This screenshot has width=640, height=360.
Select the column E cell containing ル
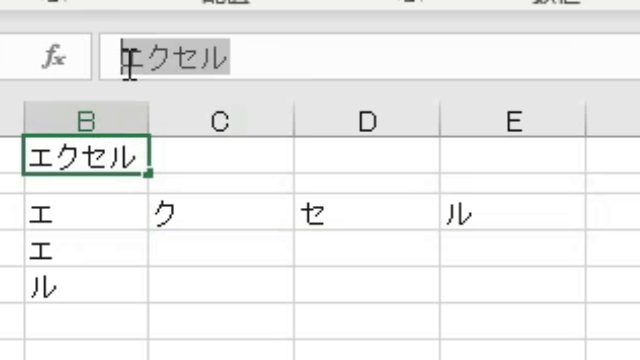click(x=513, y=212)
